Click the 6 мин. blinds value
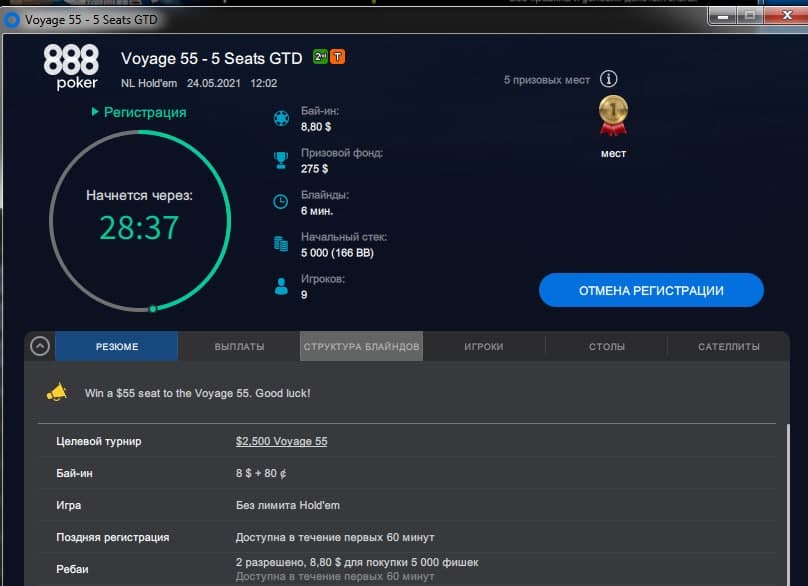 (x=317, y=211)
